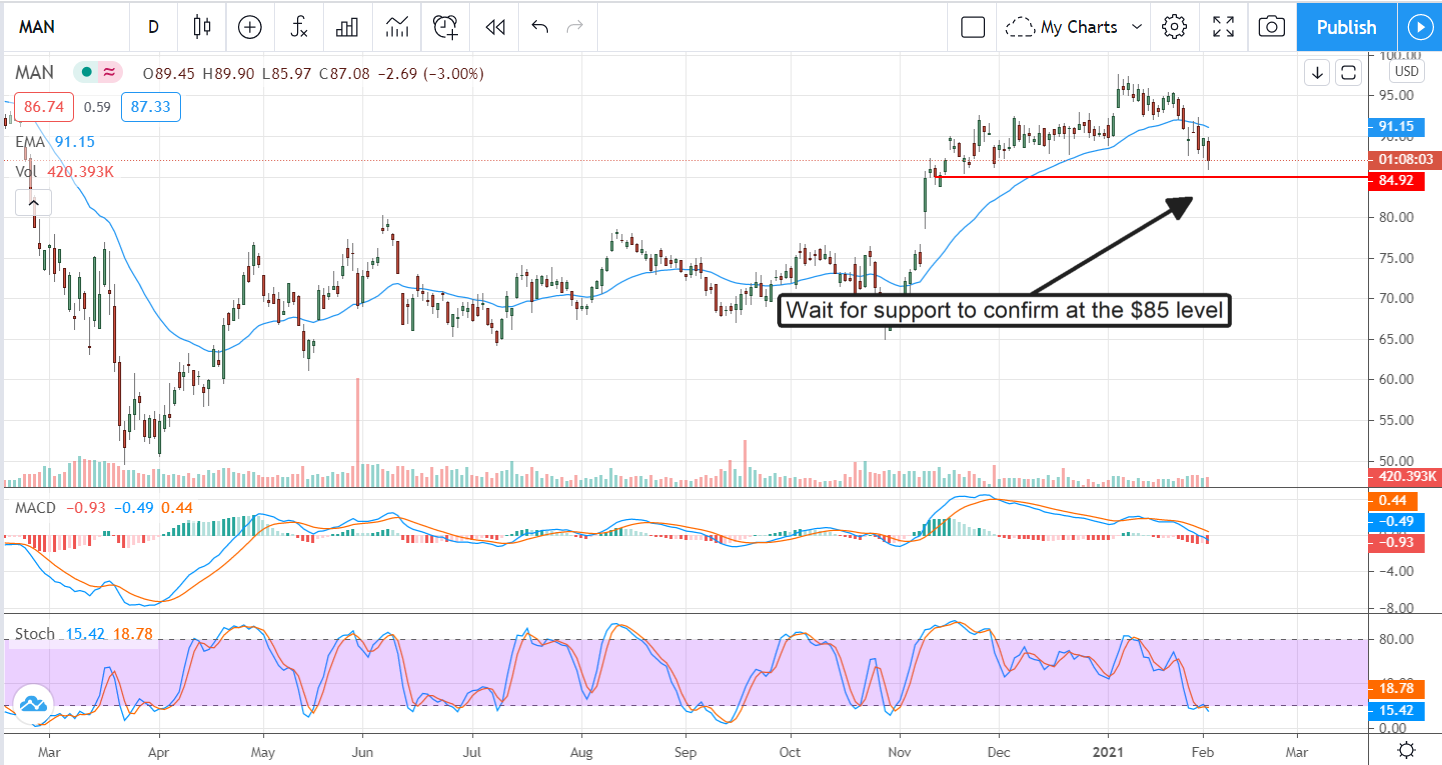Click the alarm clock Create Alert icon
Viewport: 1442px width, 765px height.
pos(446,27)
